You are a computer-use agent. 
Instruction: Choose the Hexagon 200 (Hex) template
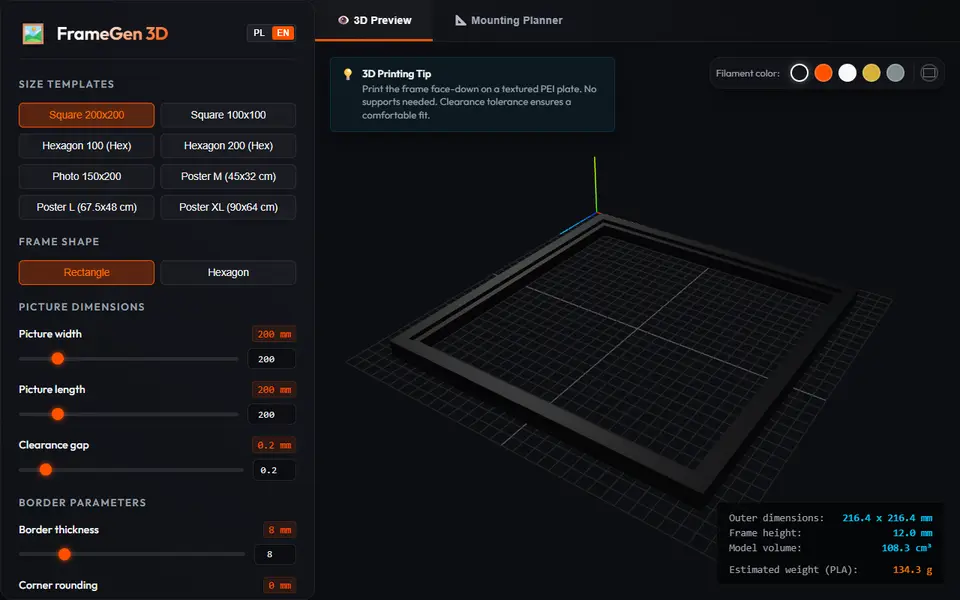point(228,146)
